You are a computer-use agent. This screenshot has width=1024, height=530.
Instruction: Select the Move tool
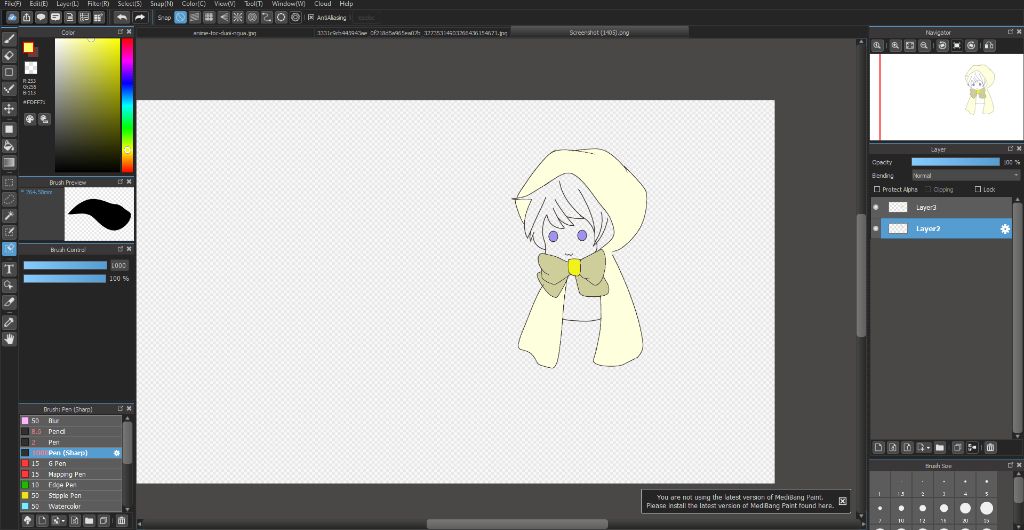pos(9,108)
